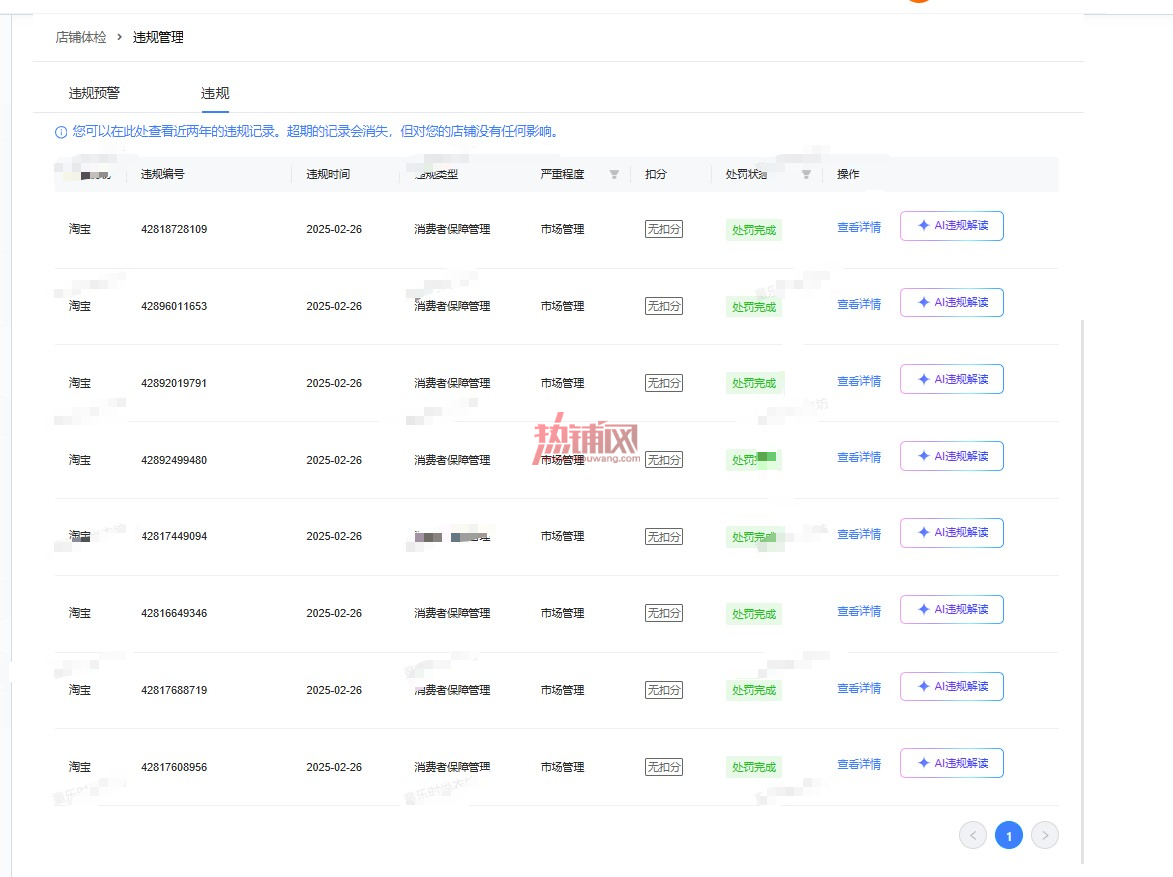Screen dimensions: 1173x877
Task: Open AI违规解读 for violation 42817449094
Action: coord(952,533)
